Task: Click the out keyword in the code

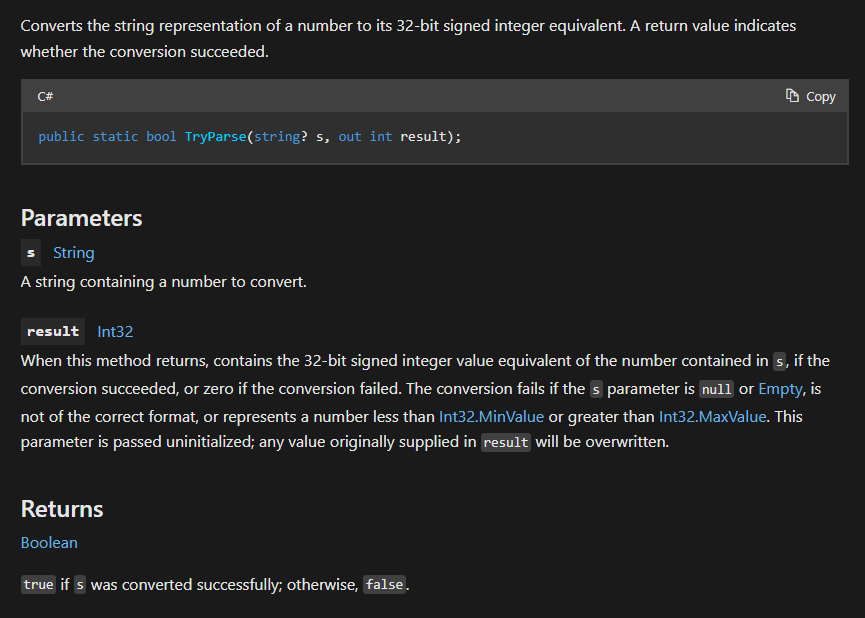Action: (x=350, y=137)
